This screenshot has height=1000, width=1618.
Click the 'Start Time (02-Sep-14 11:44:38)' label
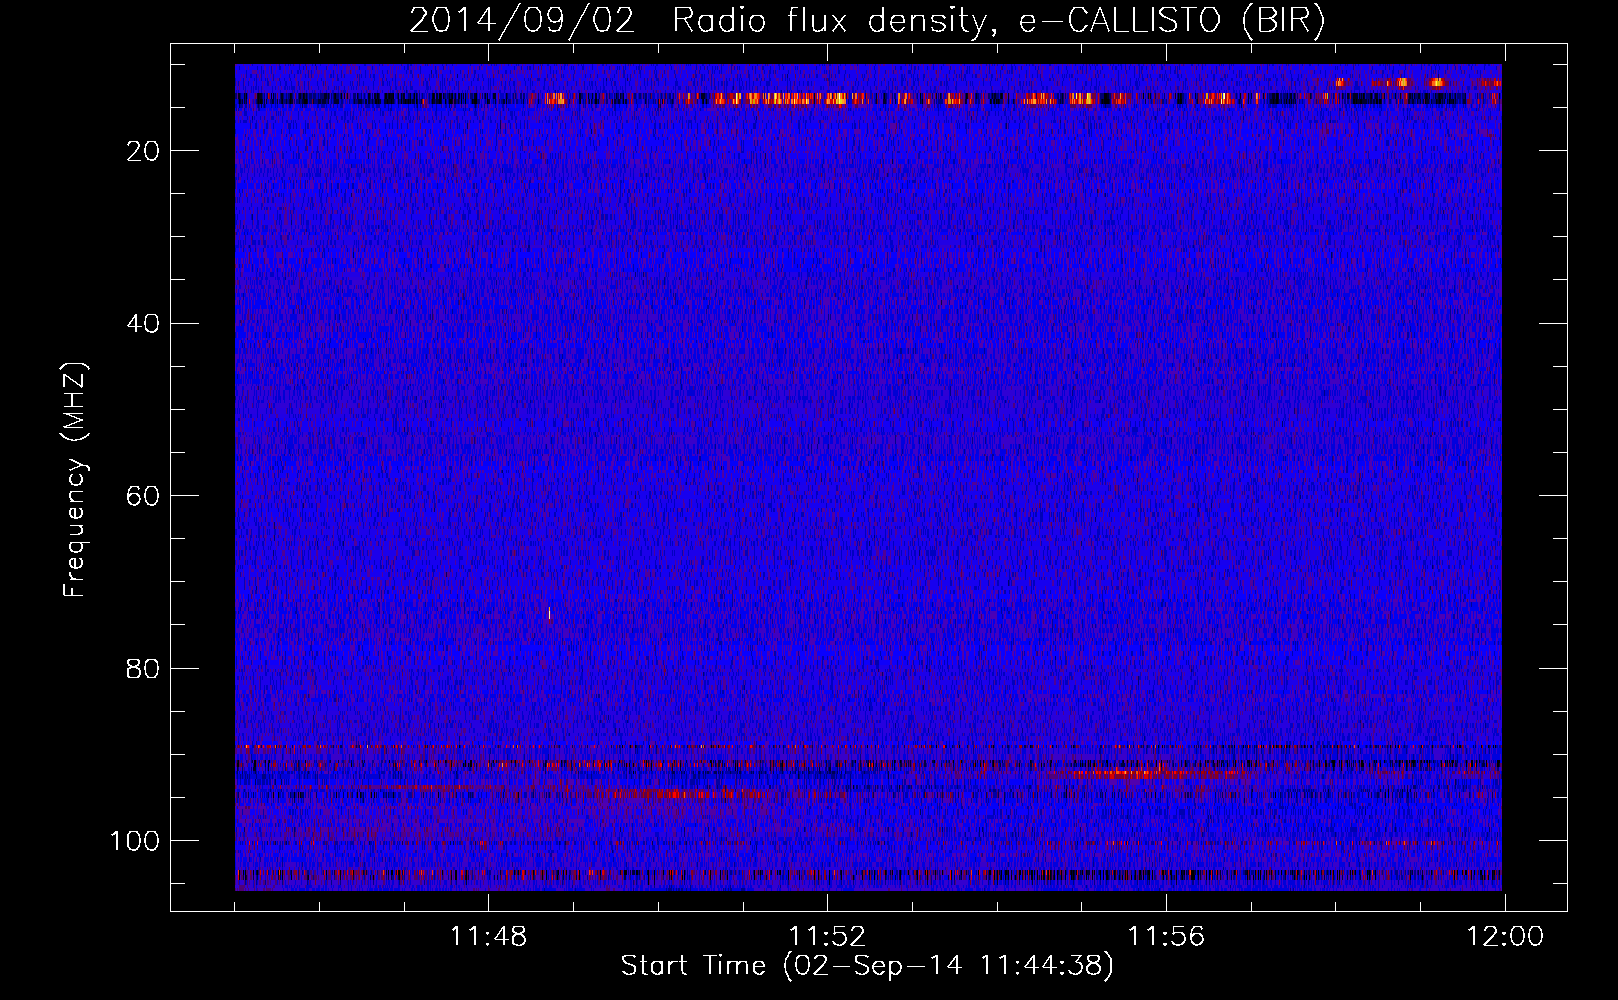click(x=867, y=966)
